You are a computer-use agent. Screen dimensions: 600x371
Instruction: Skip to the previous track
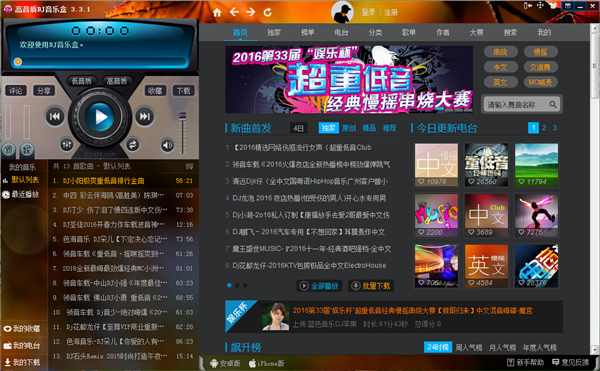tap(55, 116)
